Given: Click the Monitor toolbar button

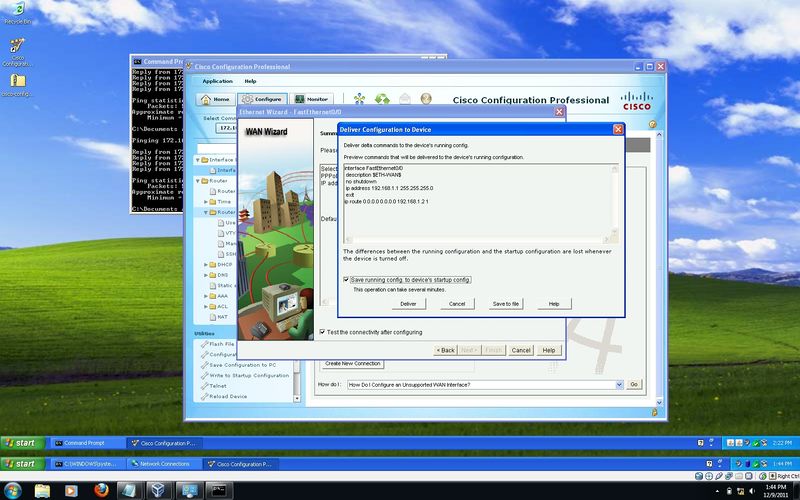Looking at the screenshot, I should (312, 99).
